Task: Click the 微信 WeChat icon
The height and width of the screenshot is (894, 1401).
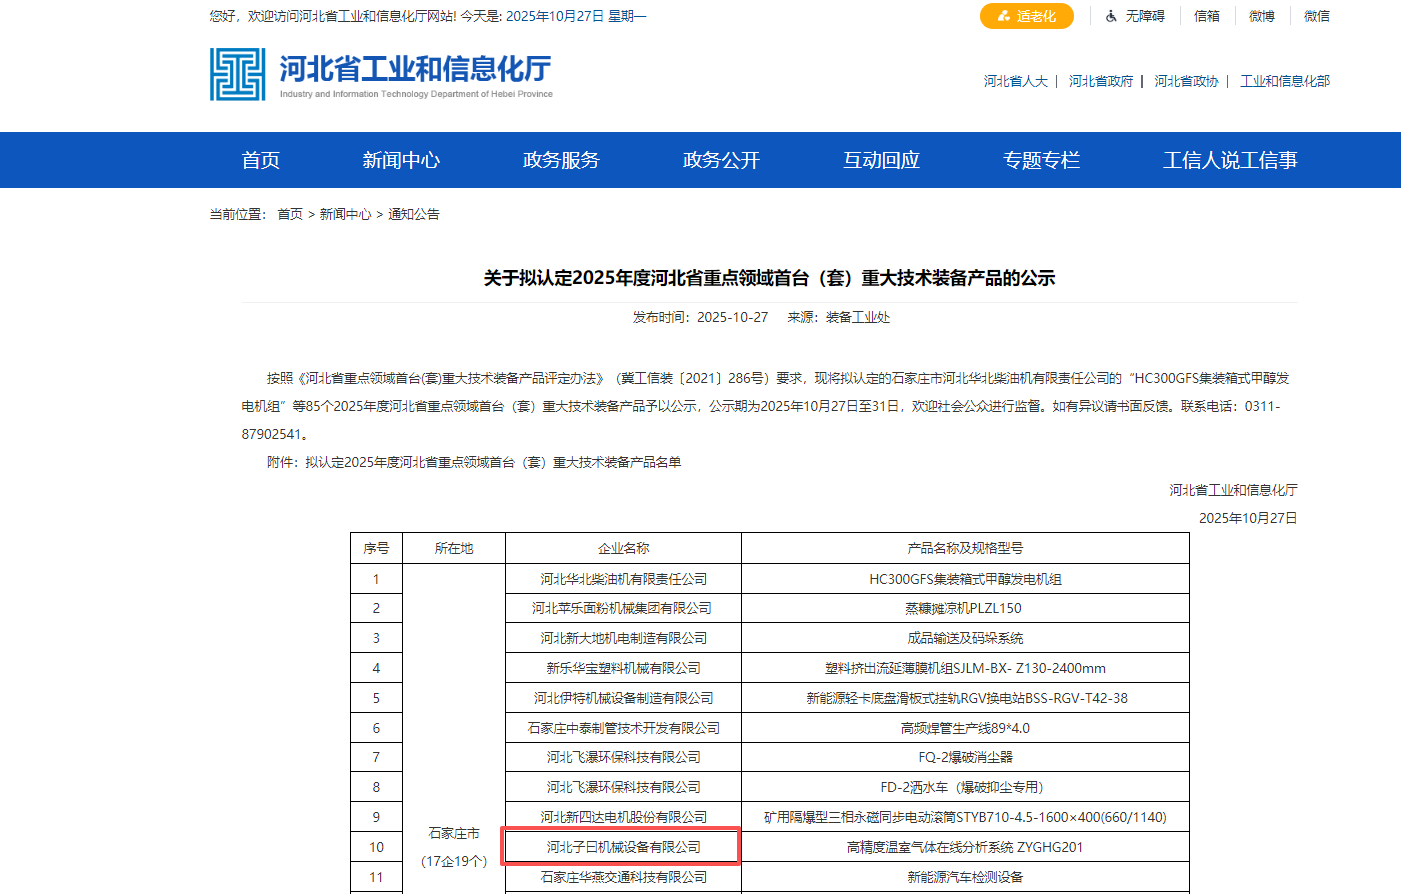Action: [x=1317, y=16]
